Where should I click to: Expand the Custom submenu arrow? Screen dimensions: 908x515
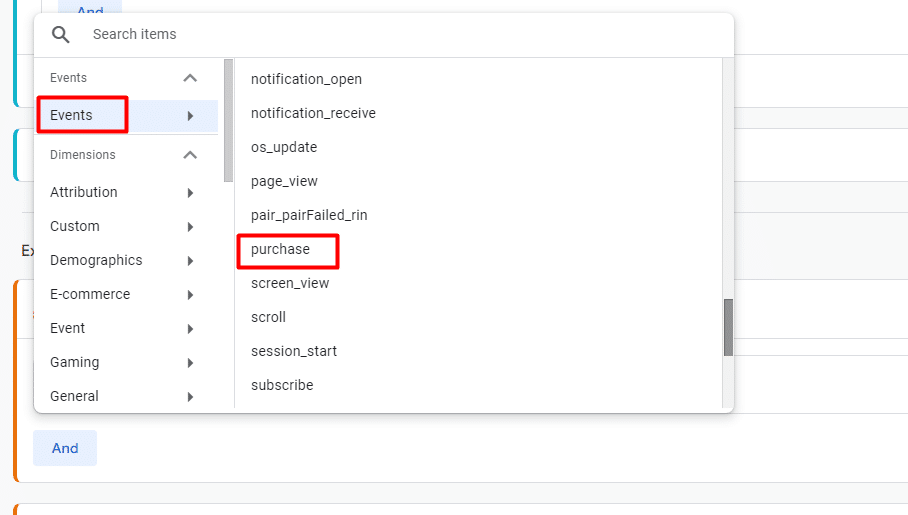(x=190, y=226)
